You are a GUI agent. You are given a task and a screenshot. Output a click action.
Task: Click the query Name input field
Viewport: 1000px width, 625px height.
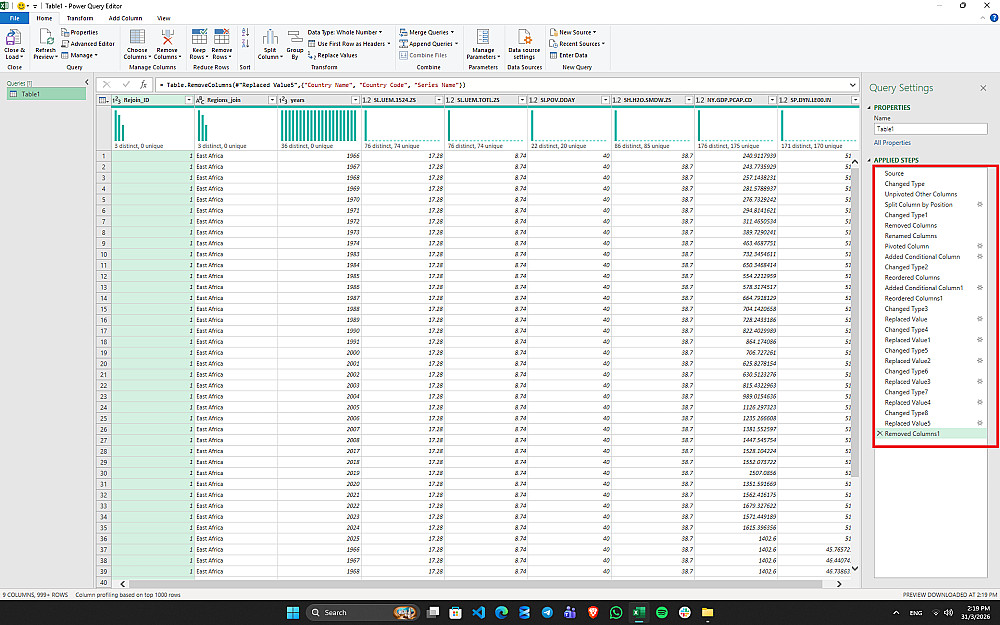(930, 129)
